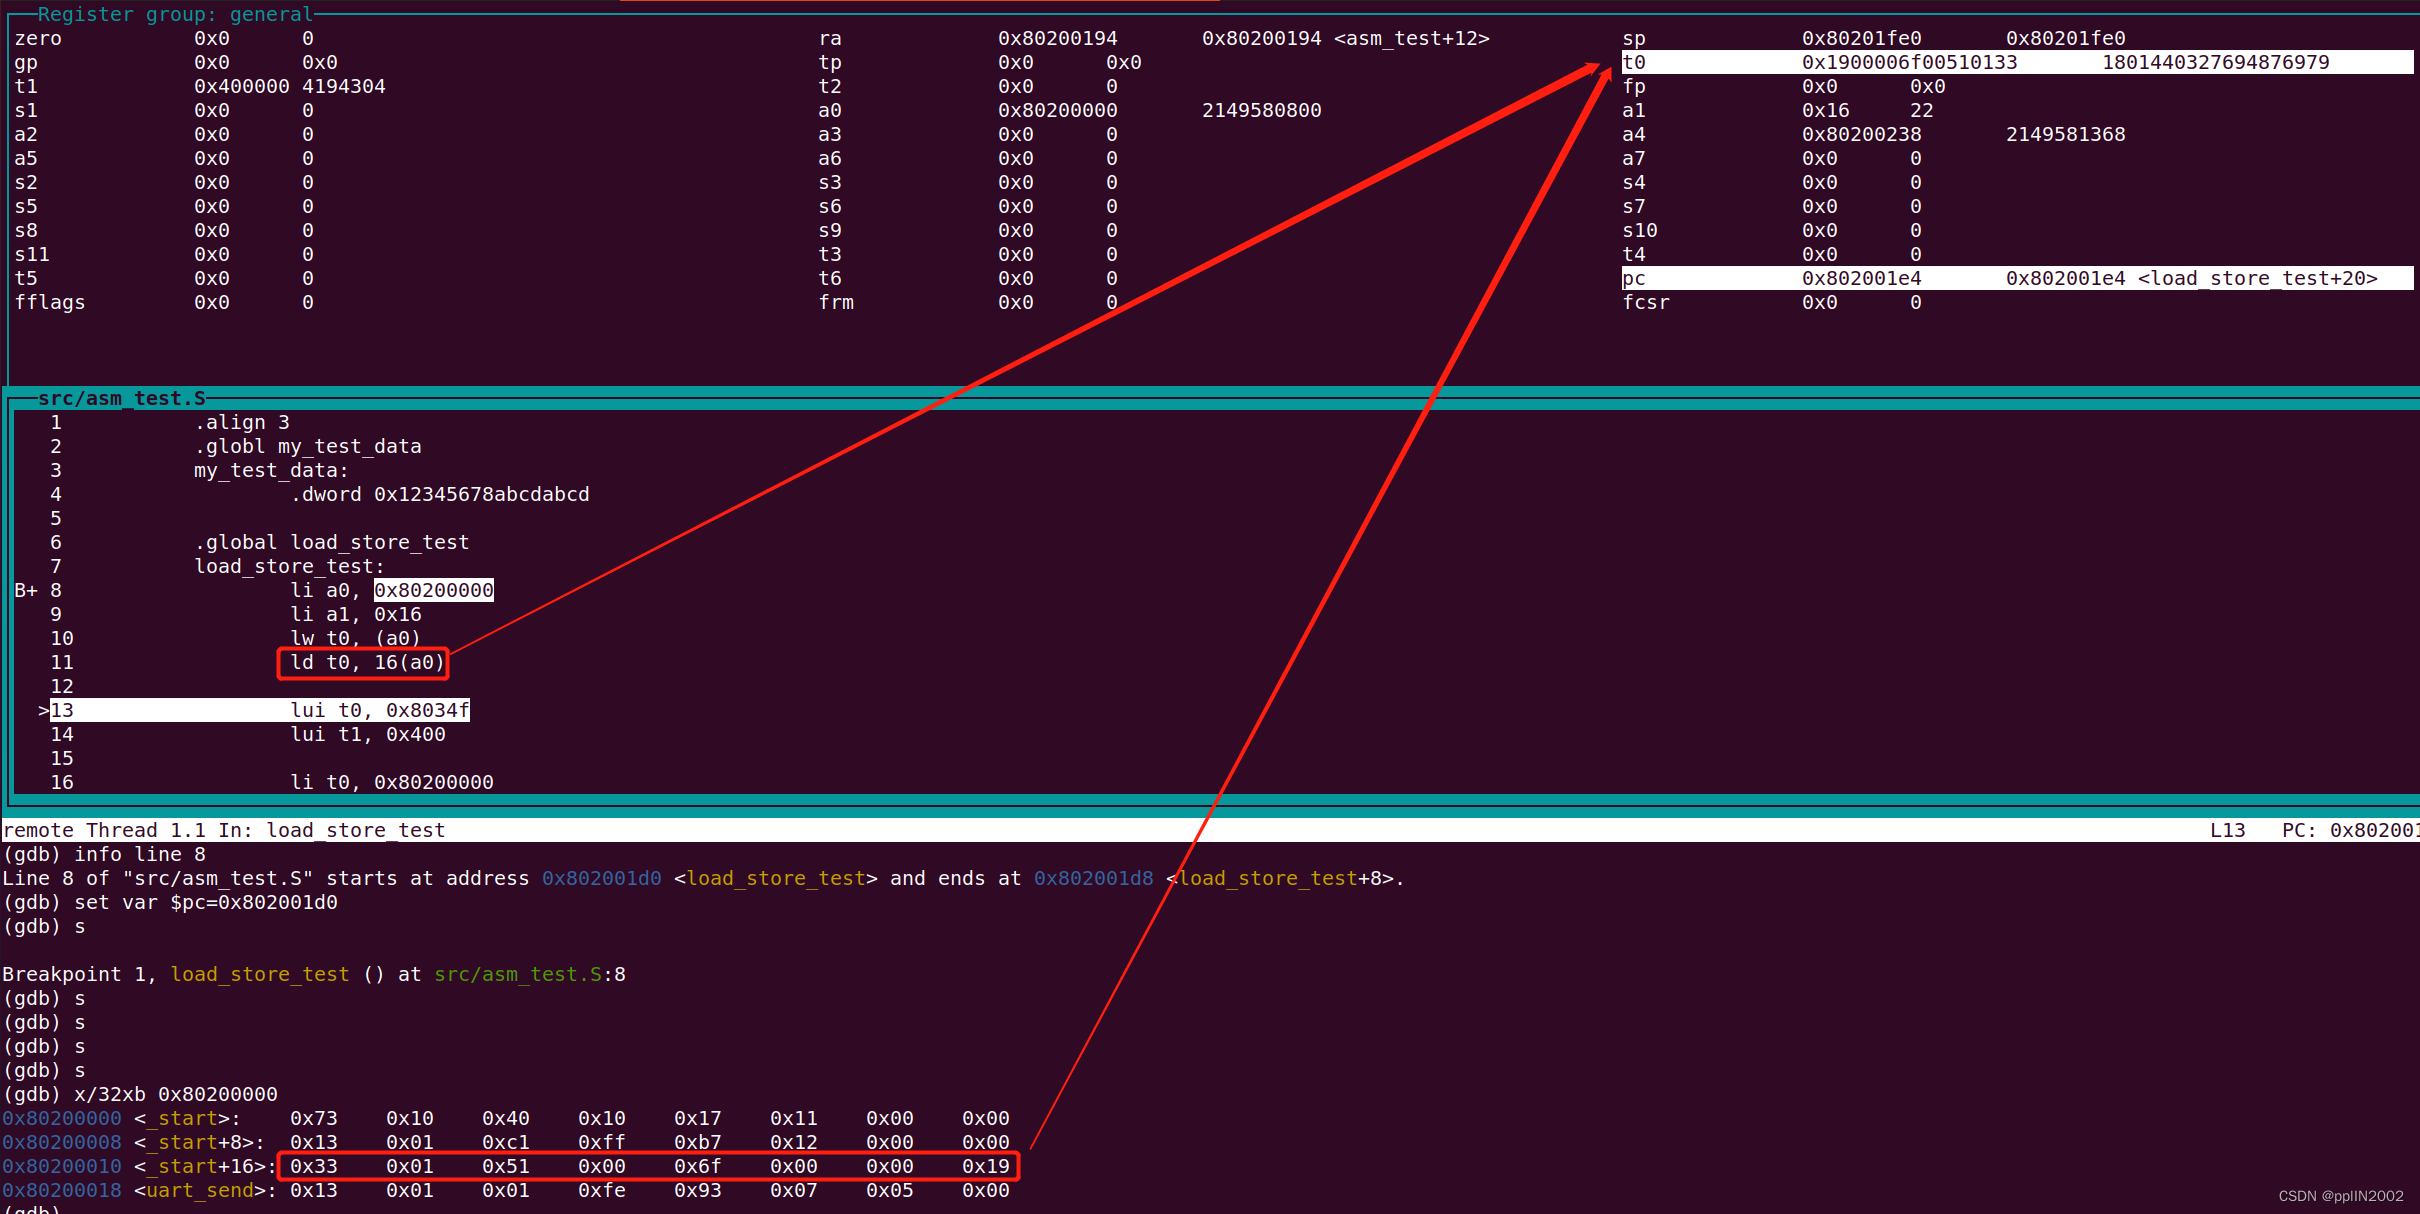Select the t1 register value 0x400000
Image resolution: width=2420 pixels, height=1214 pixels.
coord(241,86)
